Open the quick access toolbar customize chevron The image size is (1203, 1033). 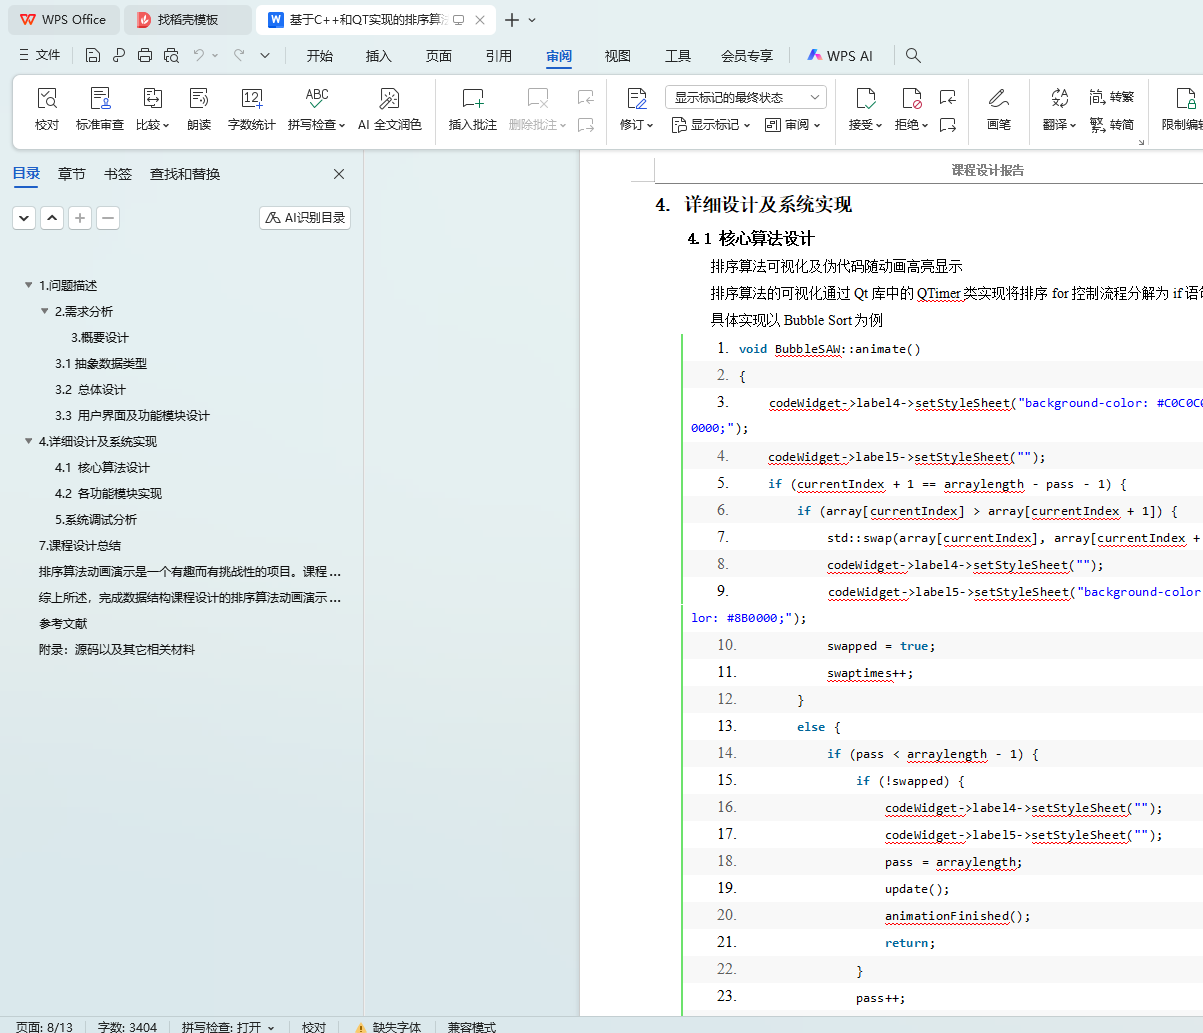[x=265, y=55]
